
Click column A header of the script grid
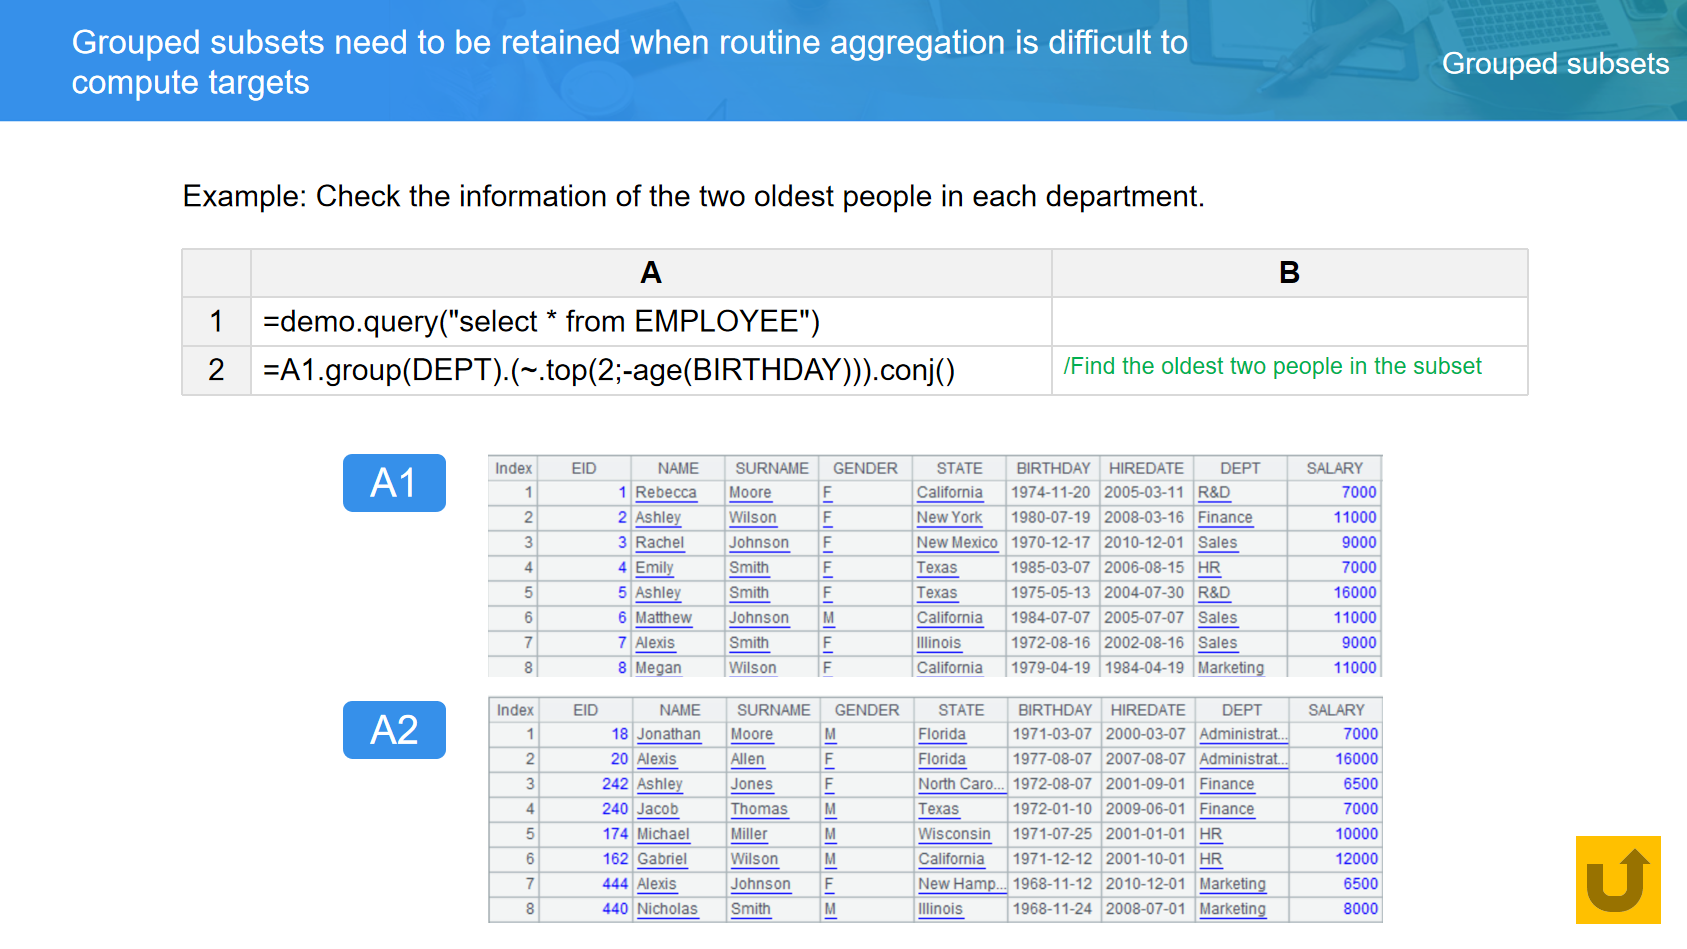tap(650, 273)
